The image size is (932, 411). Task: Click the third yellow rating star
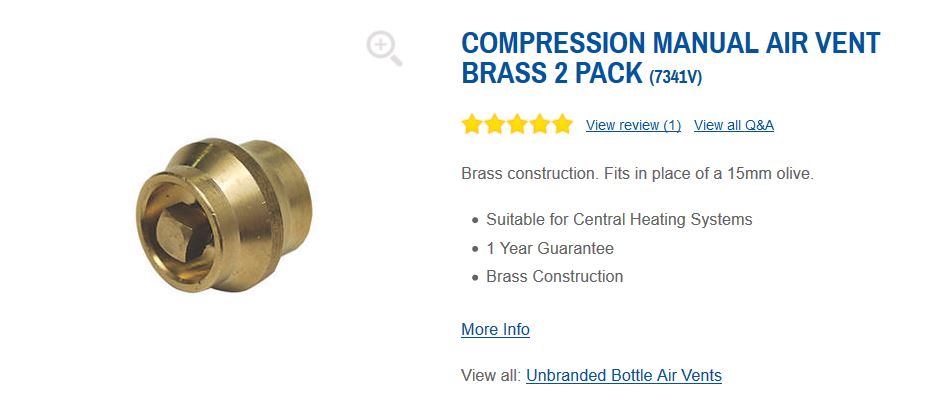tap(517, 125)
